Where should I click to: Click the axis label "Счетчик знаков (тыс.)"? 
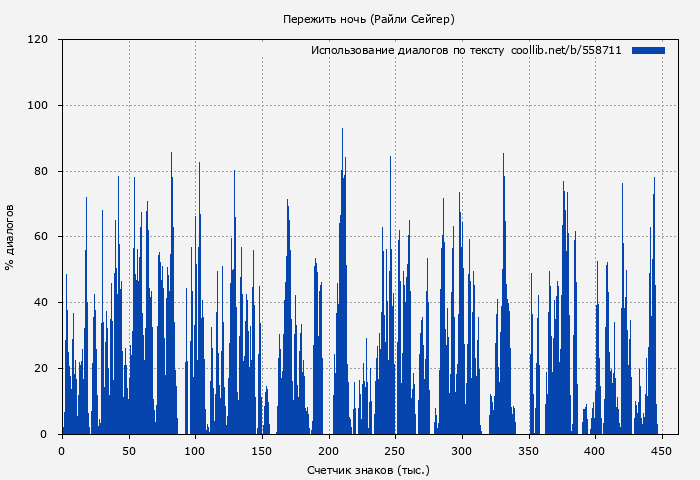[x=368, y=469]
